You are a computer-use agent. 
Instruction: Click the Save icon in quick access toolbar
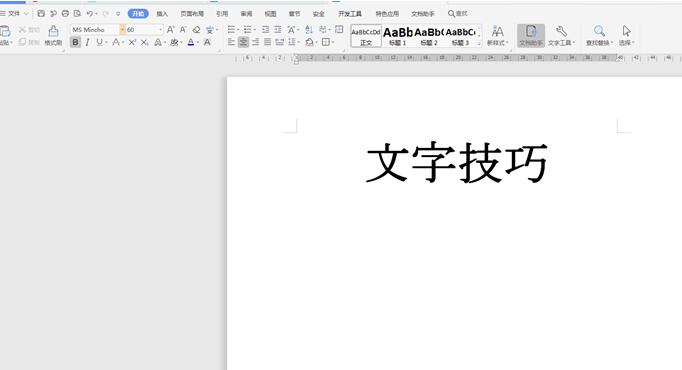tap(41, 13)
